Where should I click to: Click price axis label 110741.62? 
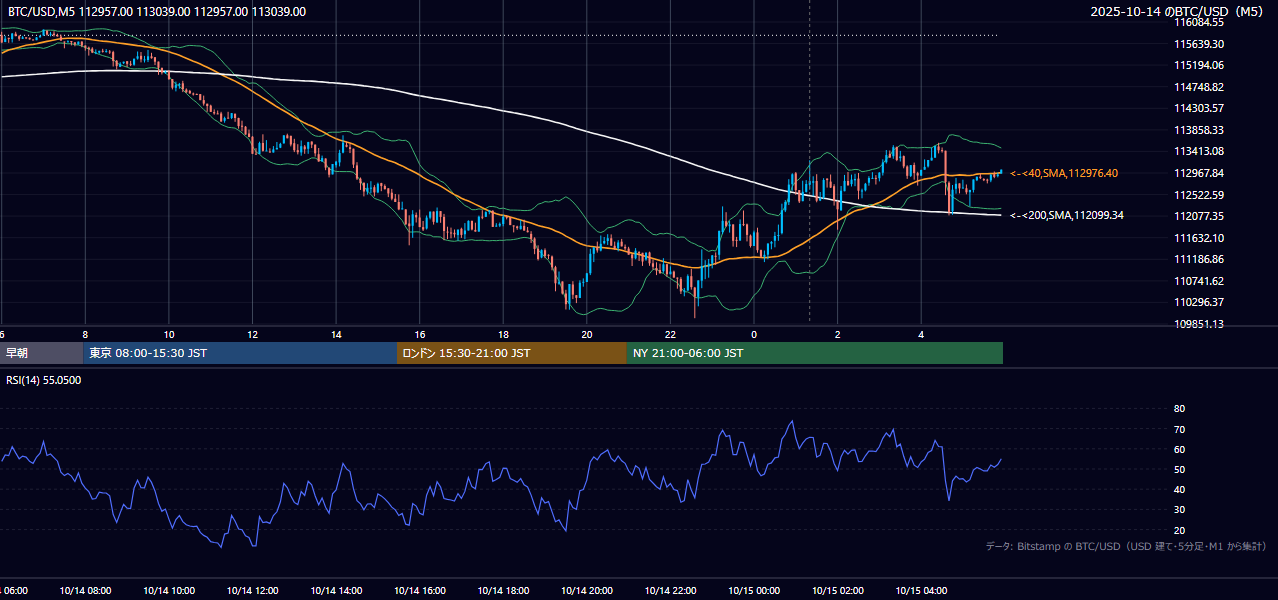[x=1199, y=281]
